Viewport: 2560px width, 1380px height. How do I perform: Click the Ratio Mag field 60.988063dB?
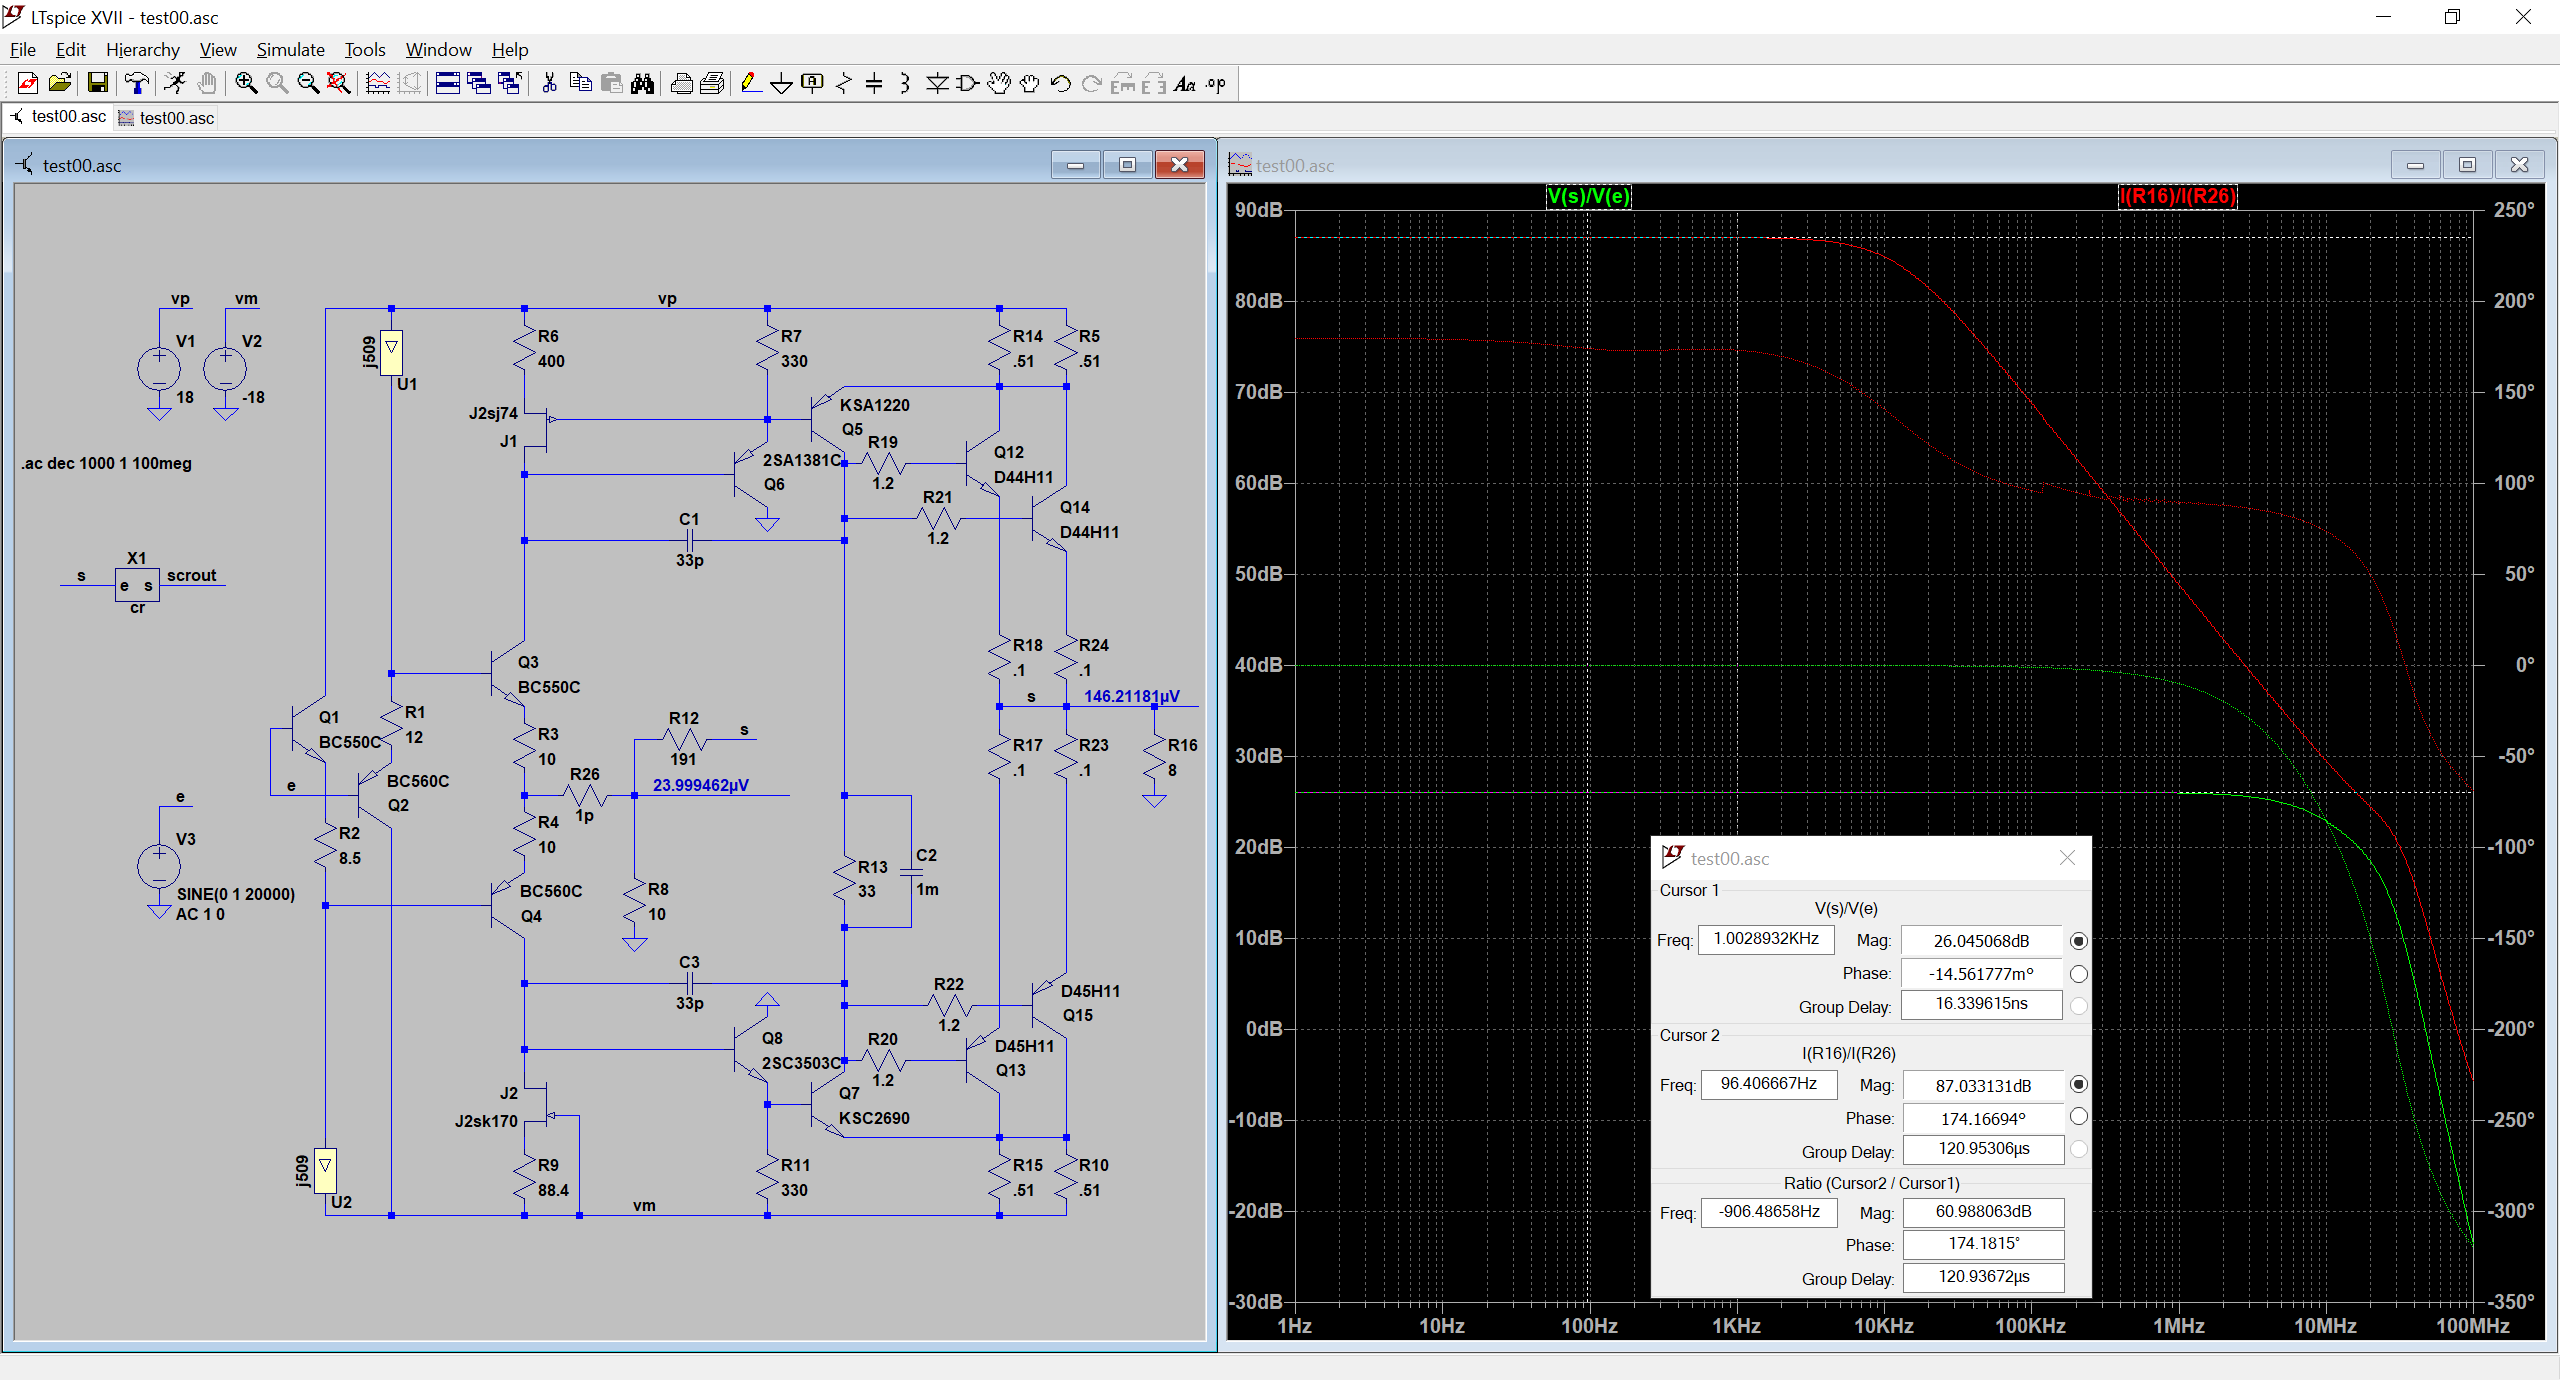[x=1984, y=1212]
